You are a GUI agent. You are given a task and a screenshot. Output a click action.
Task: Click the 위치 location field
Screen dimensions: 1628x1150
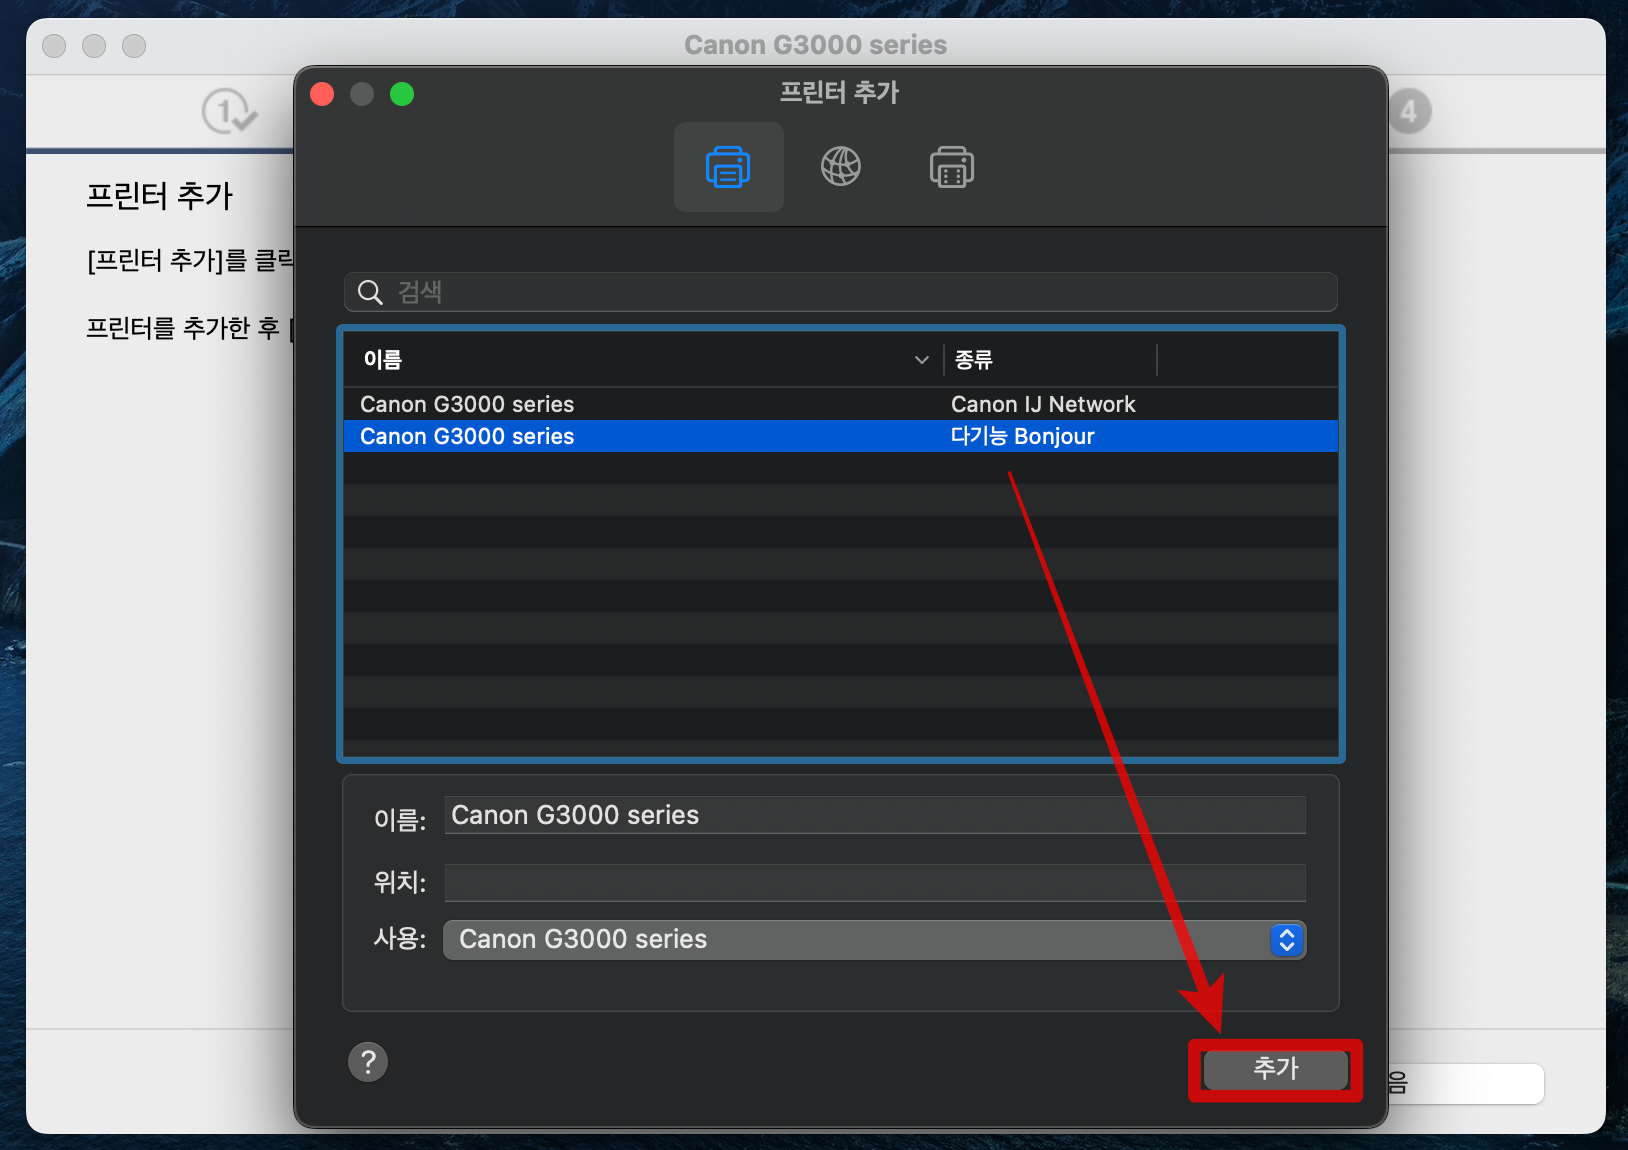click(x=875, y=883)
